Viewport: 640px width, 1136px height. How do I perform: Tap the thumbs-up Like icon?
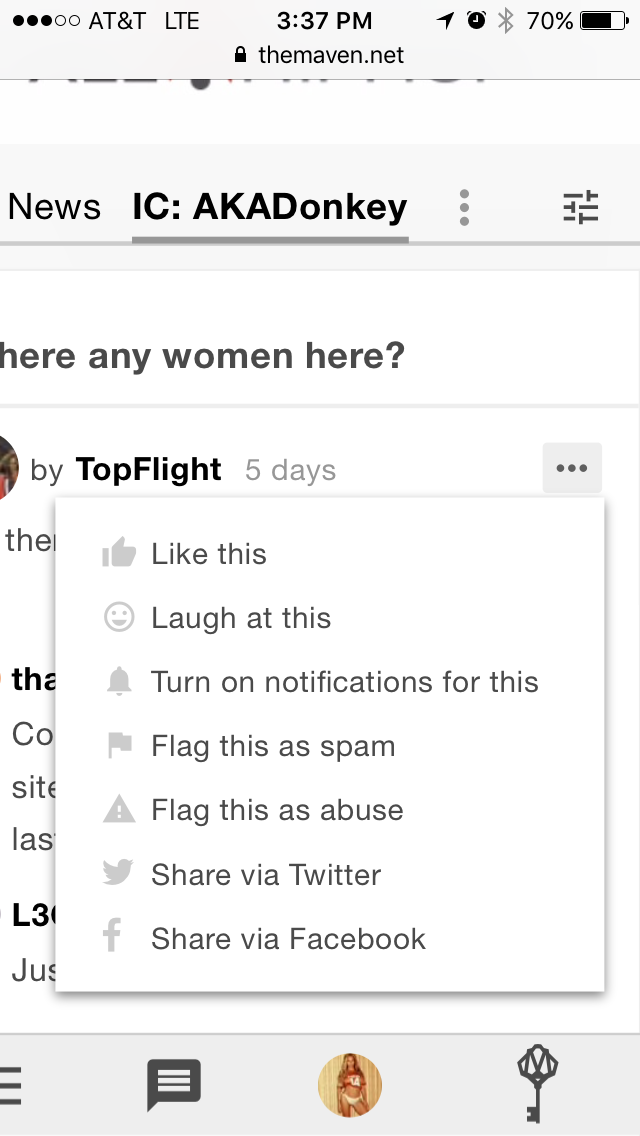tap(119, 554)
